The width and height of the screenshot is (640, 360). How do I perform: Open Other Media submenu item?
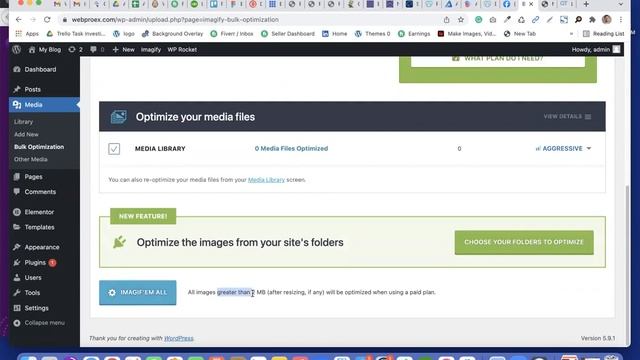click(31, 159)
